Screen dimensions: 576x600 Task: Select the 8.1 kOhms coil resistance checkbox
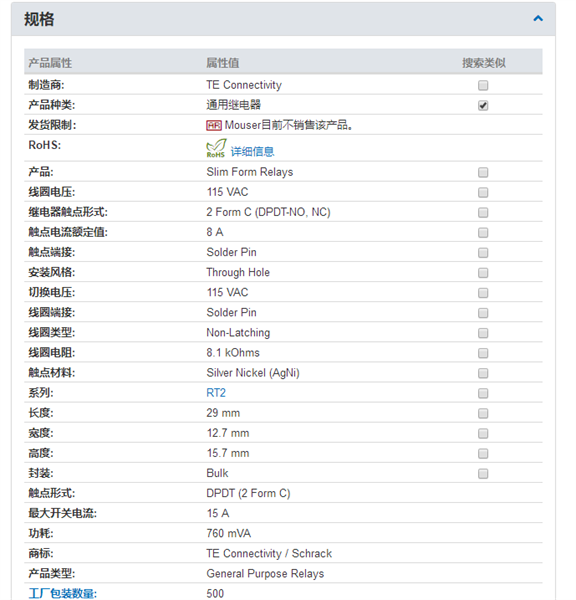[x=483, y=353]
